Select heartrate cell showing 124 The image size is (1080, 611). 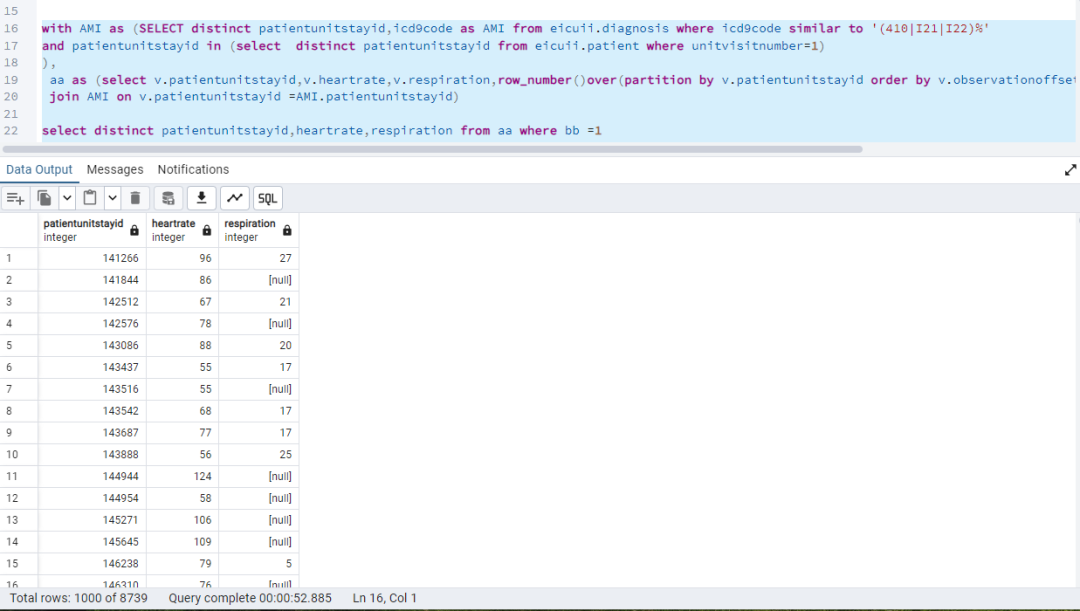point(182,476)
